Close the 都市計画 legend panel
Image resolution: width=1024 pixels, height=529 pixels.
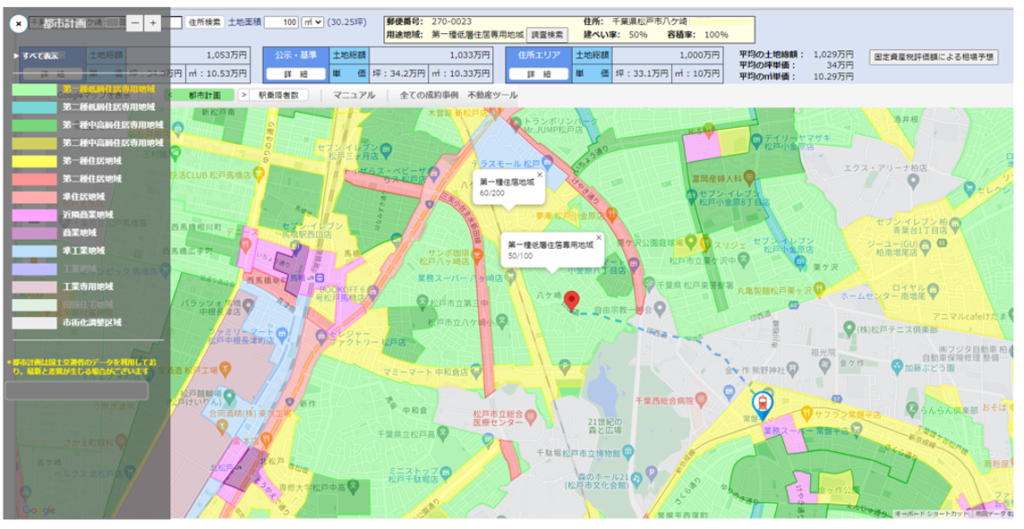18,24
